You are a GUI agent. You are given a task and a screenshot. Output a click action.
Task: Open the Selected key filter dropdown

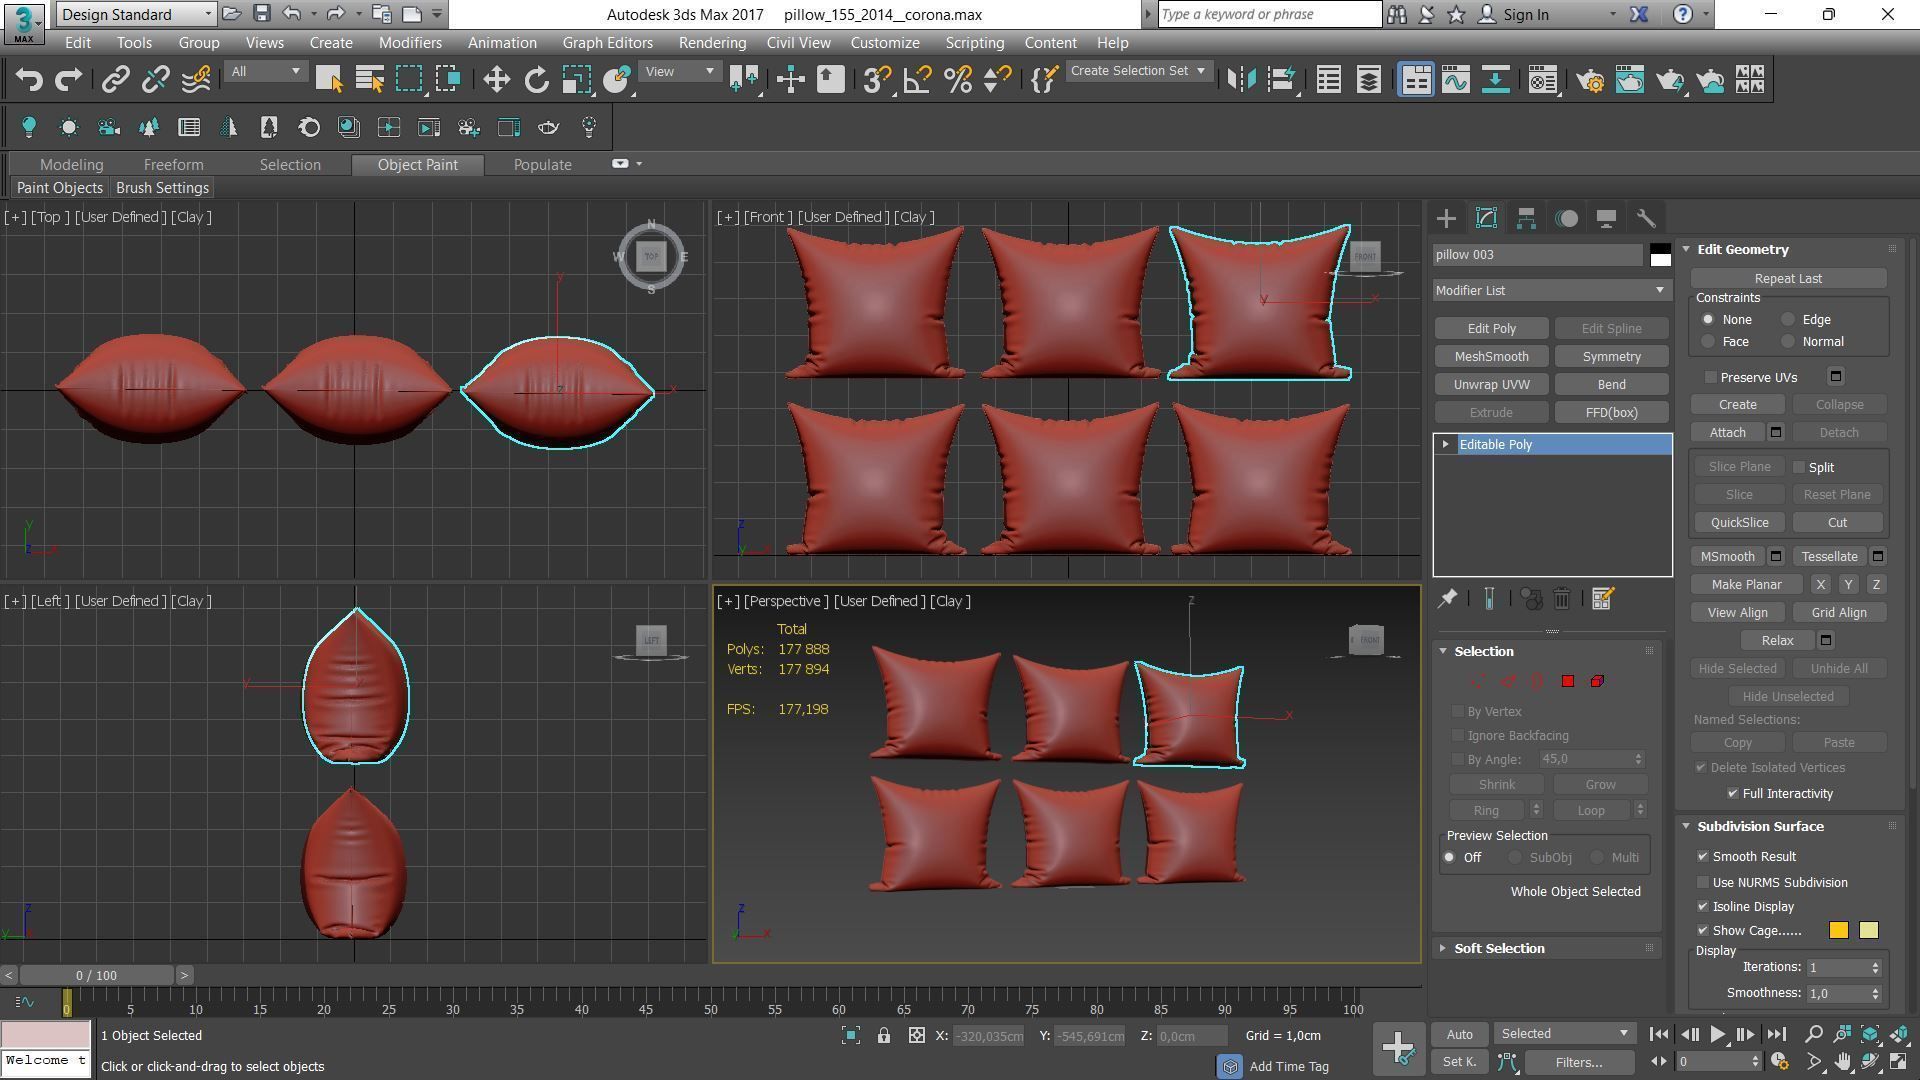click(1564, 1034)
